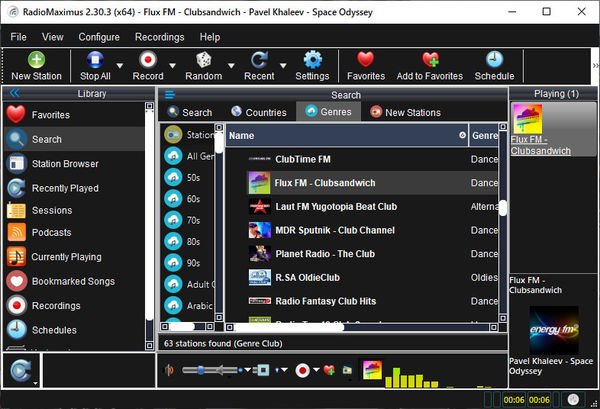Switch to the Genres tab
Image resolution: width=600 pixels, height=409 pixels.
click(328, 112)
